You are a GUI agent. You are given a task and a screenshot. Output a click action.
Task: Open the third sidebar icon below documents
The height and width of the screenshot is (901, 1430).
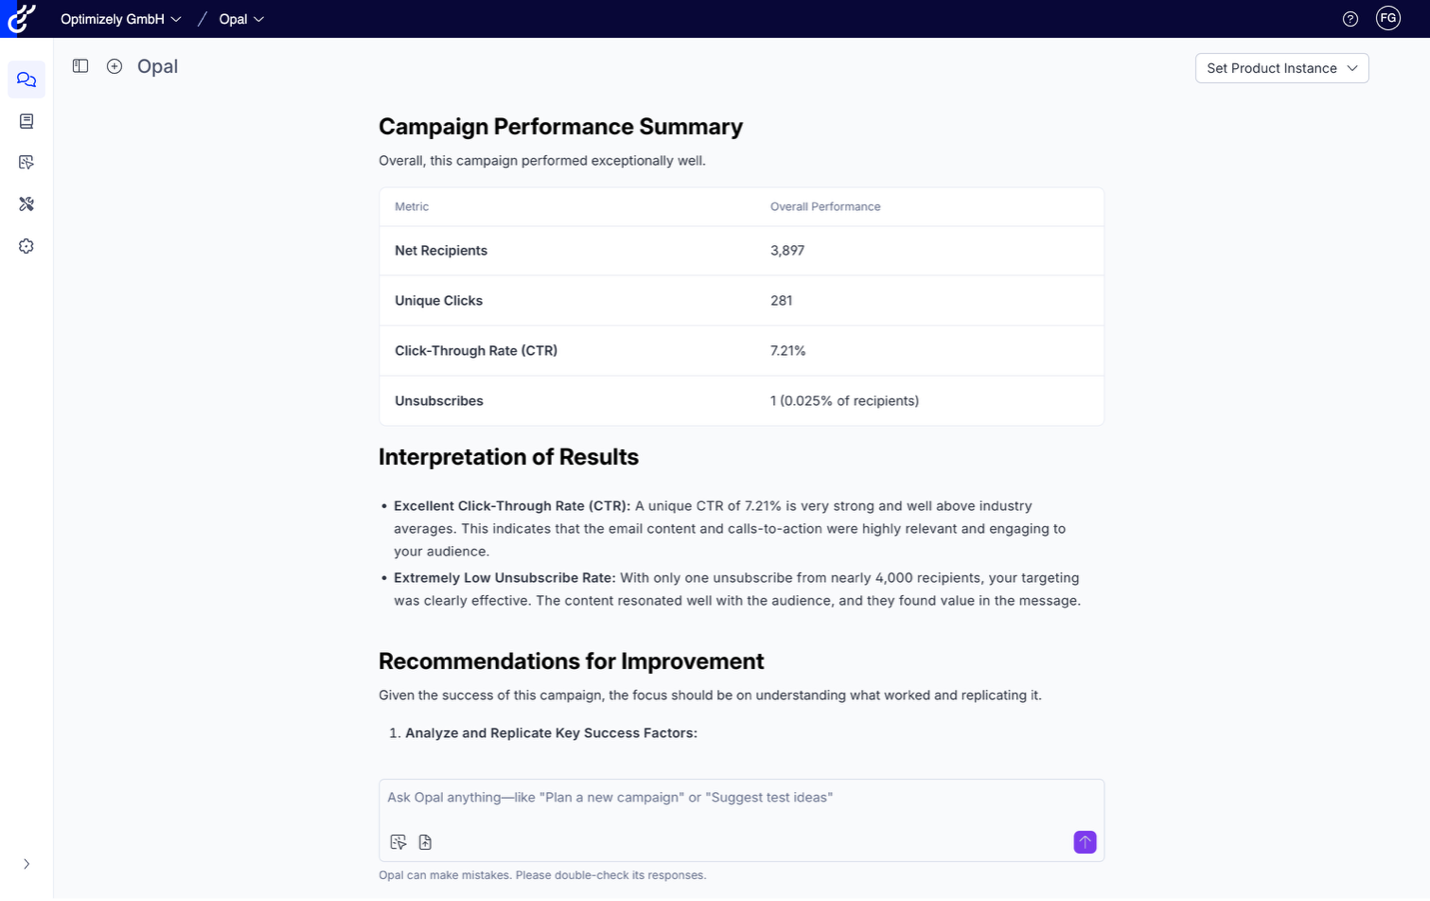coord(27,162)
